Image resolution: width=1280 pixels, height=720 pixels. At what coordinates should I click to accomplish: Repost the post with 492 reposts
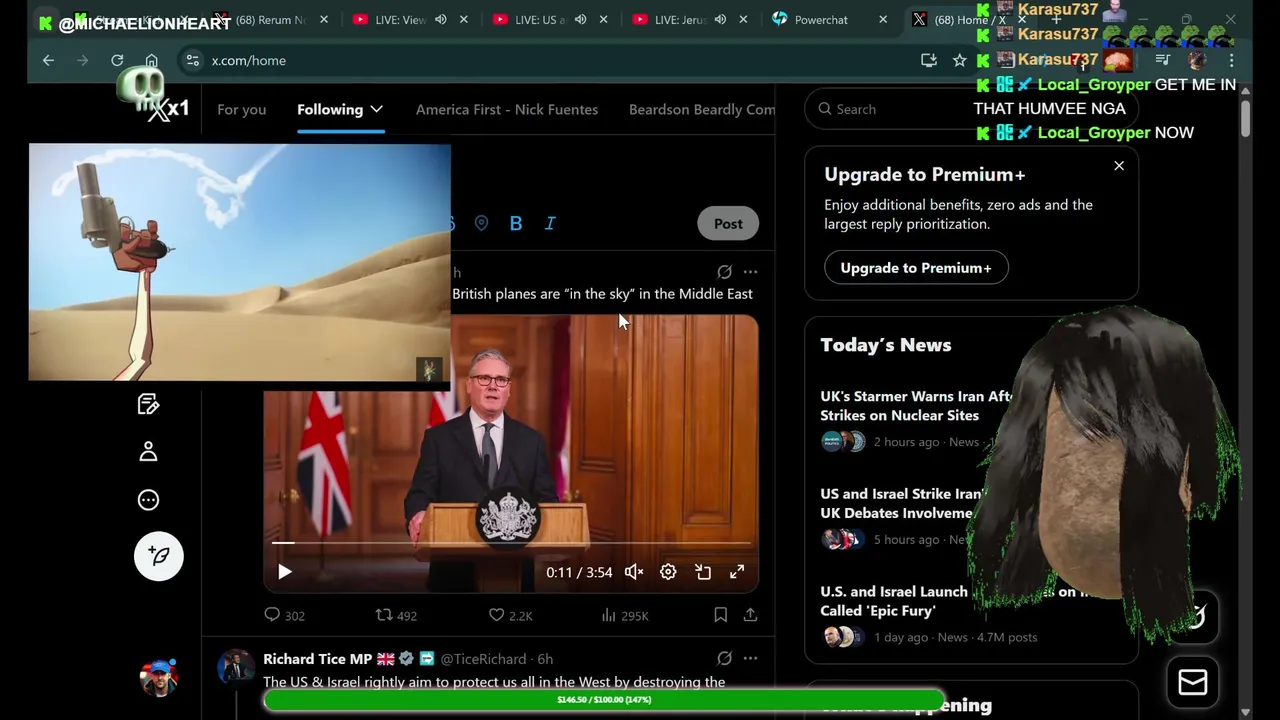tap(396, 615)
